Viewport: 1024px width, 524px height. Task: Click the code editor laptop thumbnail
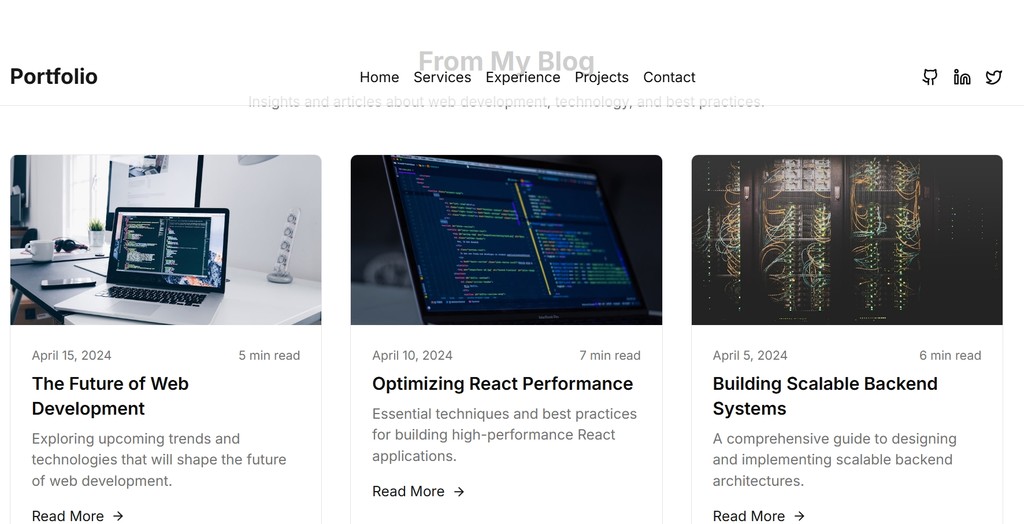tap(506, 240)
